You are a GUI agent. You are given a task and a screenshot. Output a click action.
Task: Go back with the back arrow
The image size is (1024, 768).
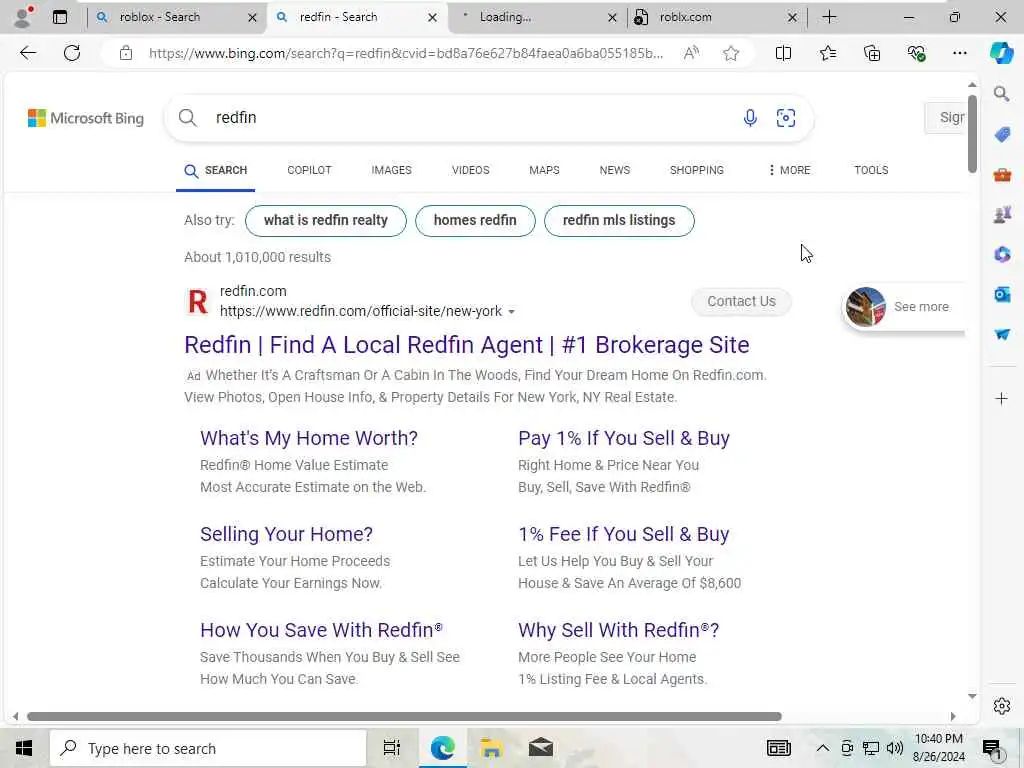[x=27, y=53]
